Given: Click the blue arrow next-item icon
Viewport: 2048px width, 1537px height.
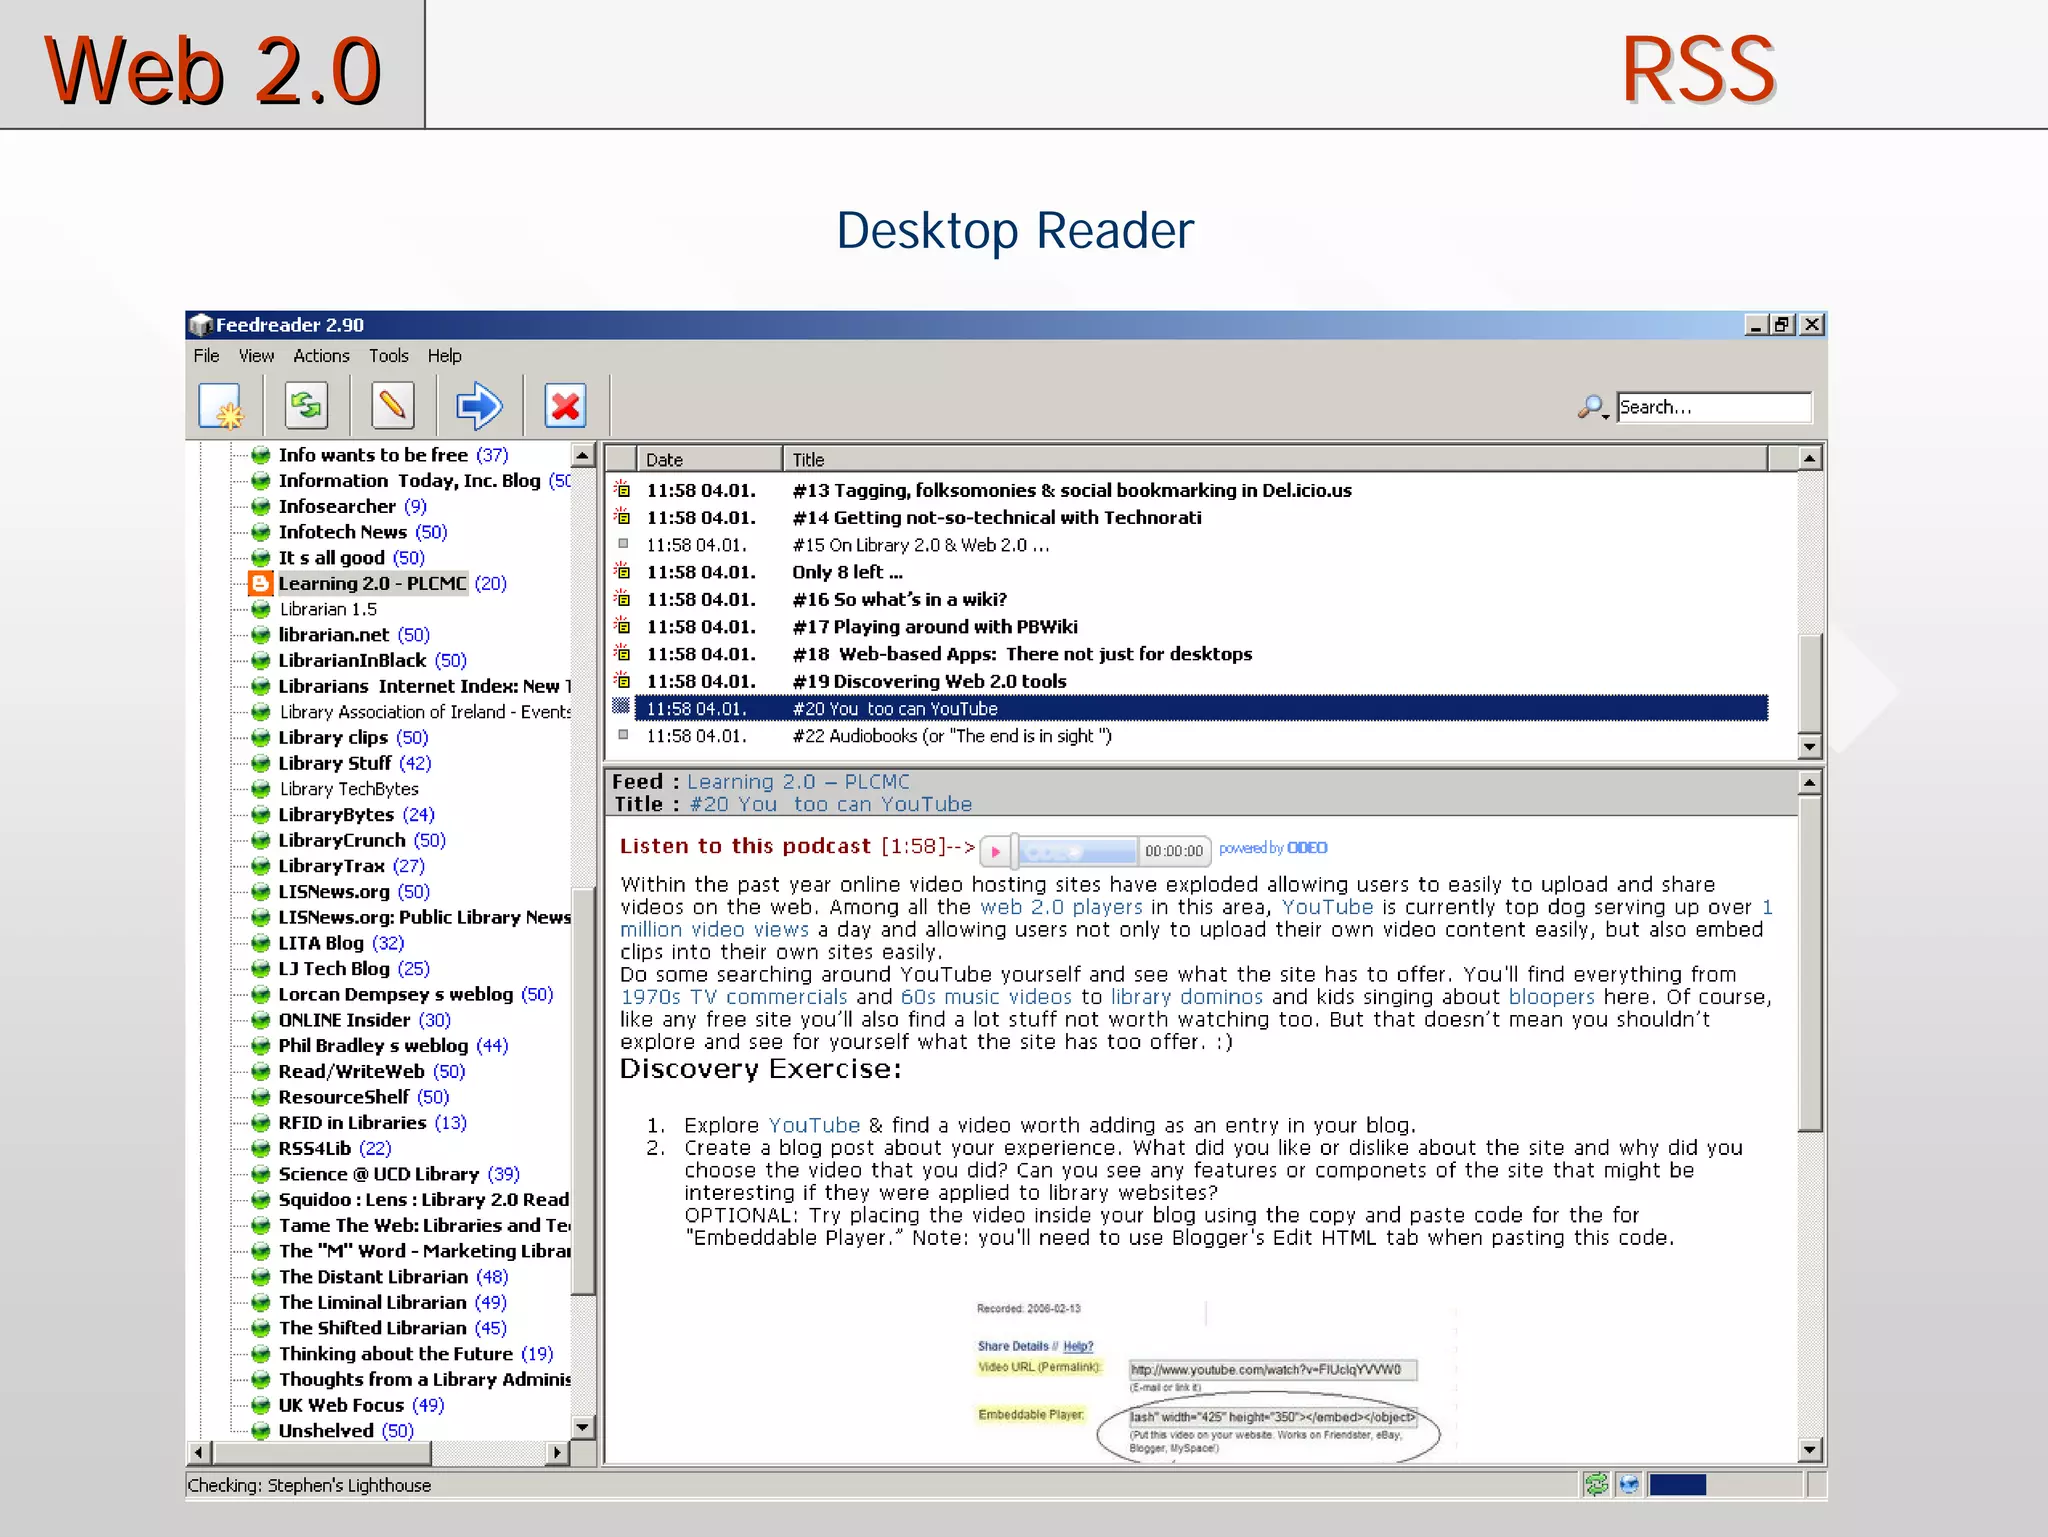Looking at the screenshot, I should click(478, 406).
